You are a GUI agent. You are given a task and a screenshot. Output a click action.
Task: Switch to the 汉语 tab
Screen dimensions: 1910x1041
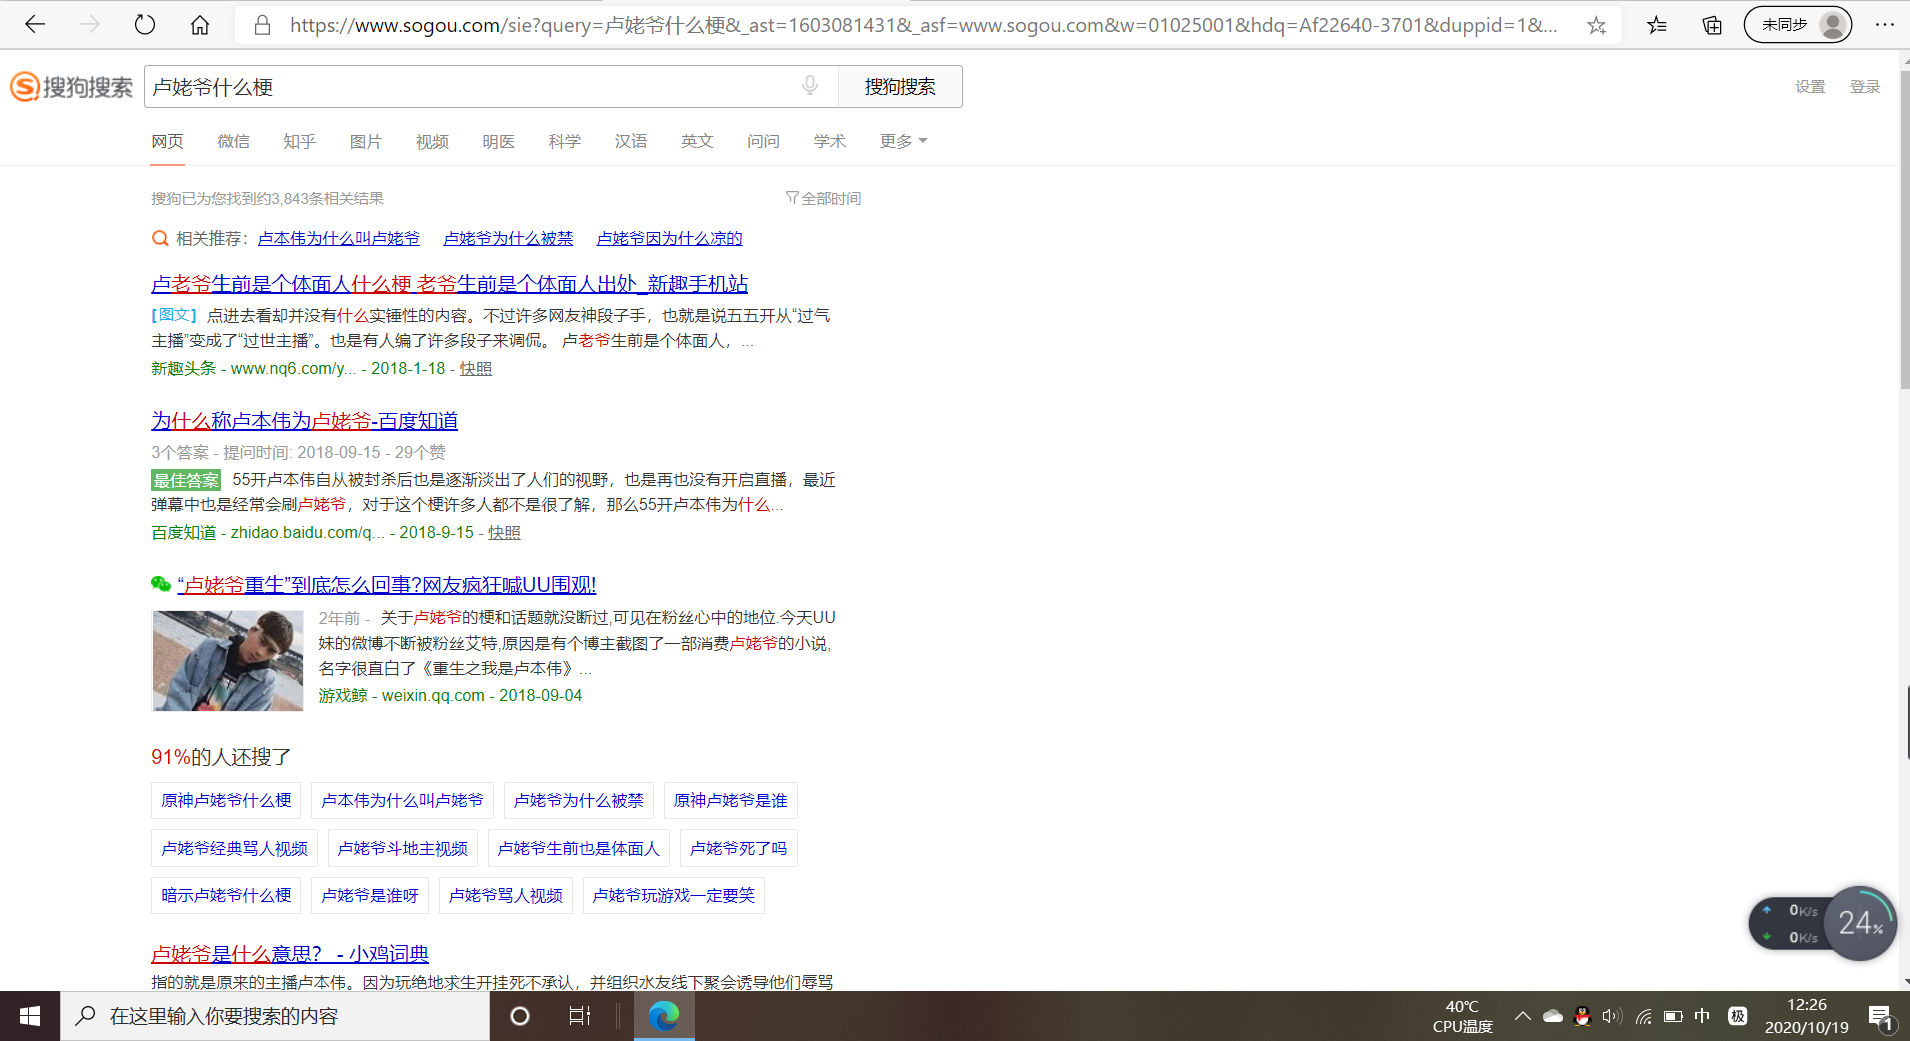coord(631,141)
